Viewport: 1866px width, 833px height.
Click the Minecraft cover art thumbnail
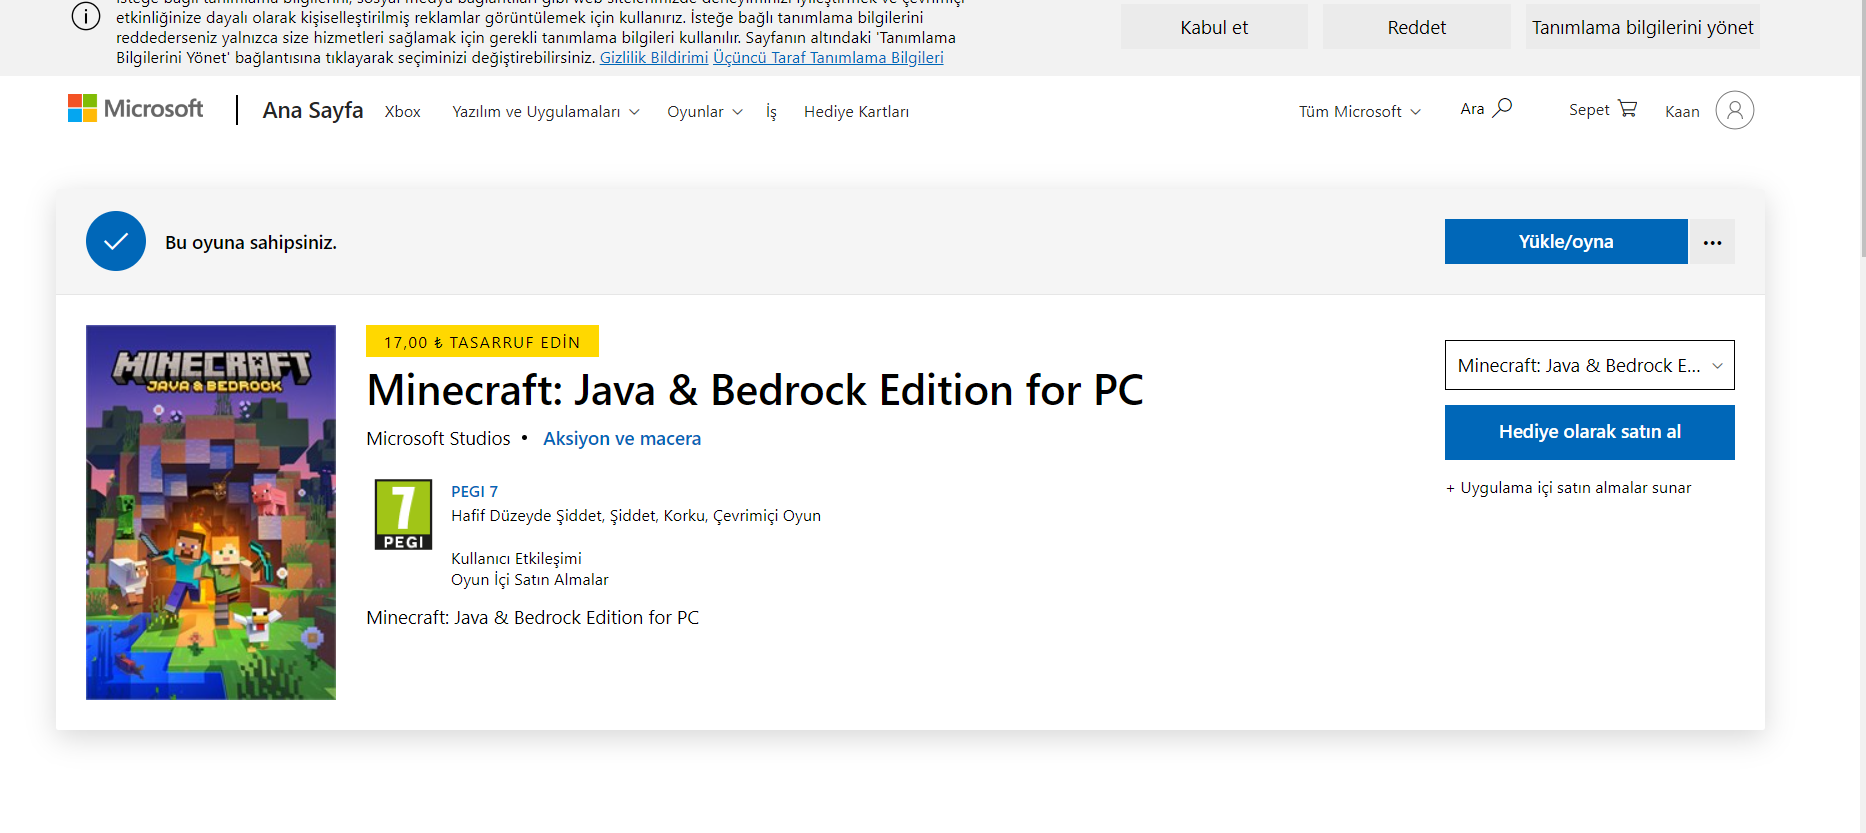(211, 512)
